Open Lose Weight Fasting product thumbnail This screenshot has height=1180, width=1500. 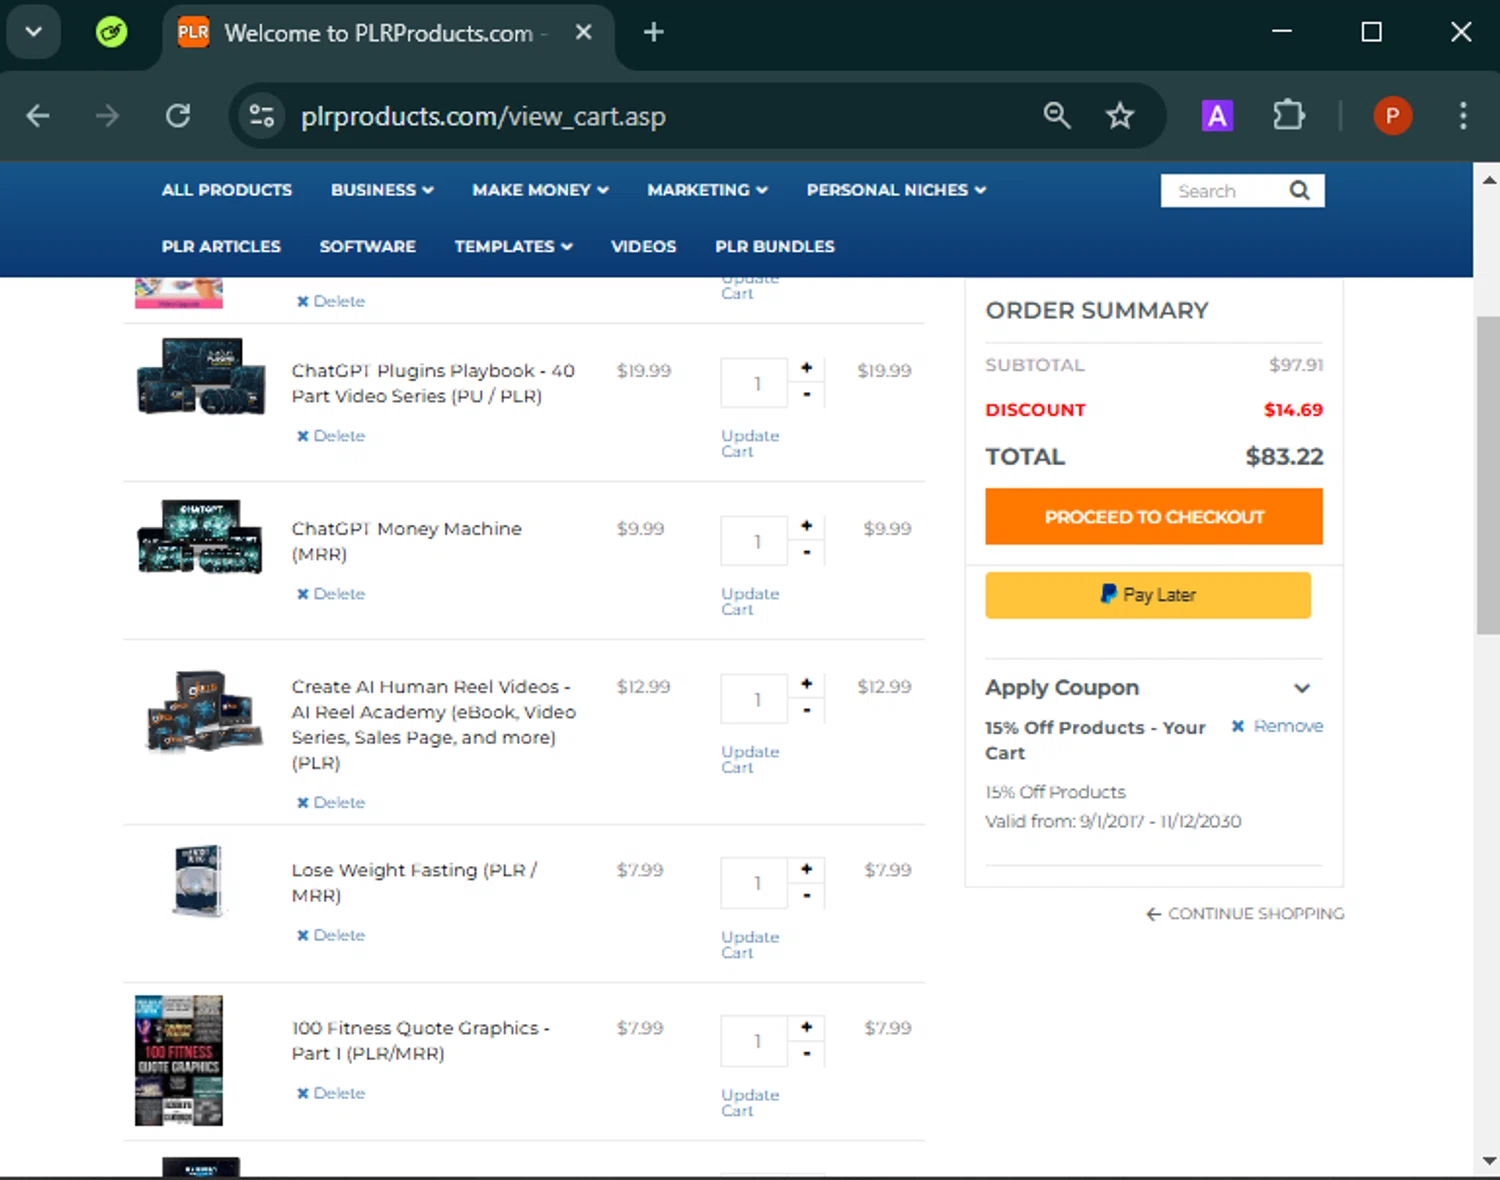tap(198, 882)
